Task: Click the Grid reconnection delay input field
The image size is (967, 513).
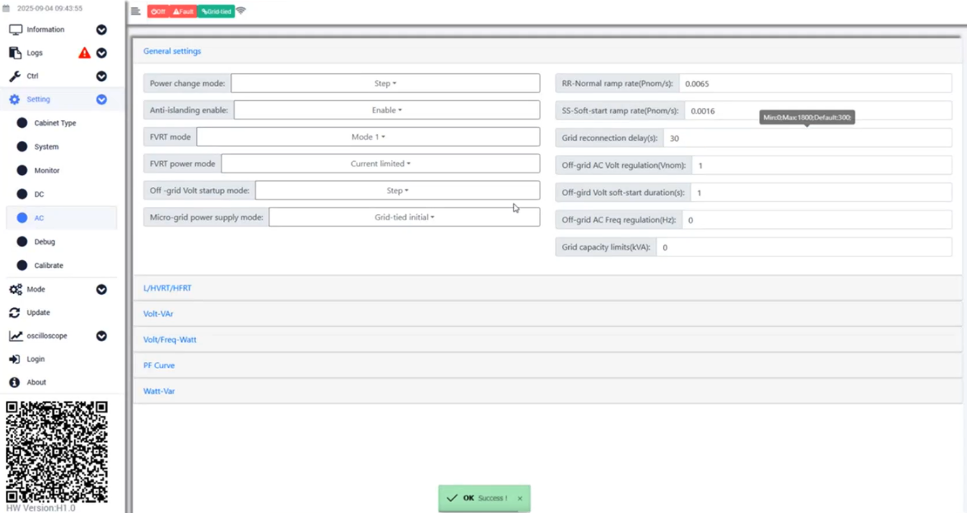Action: coord(806,138)
